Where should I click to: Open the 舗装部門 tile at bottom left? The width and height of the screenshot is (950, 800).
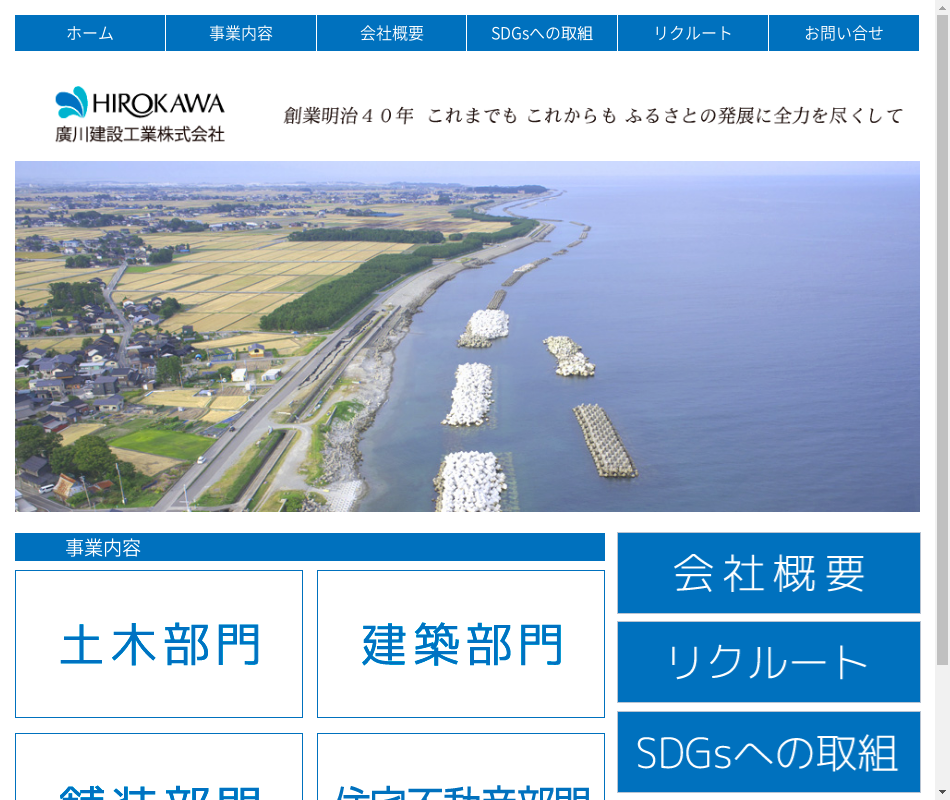pos(159,772)
